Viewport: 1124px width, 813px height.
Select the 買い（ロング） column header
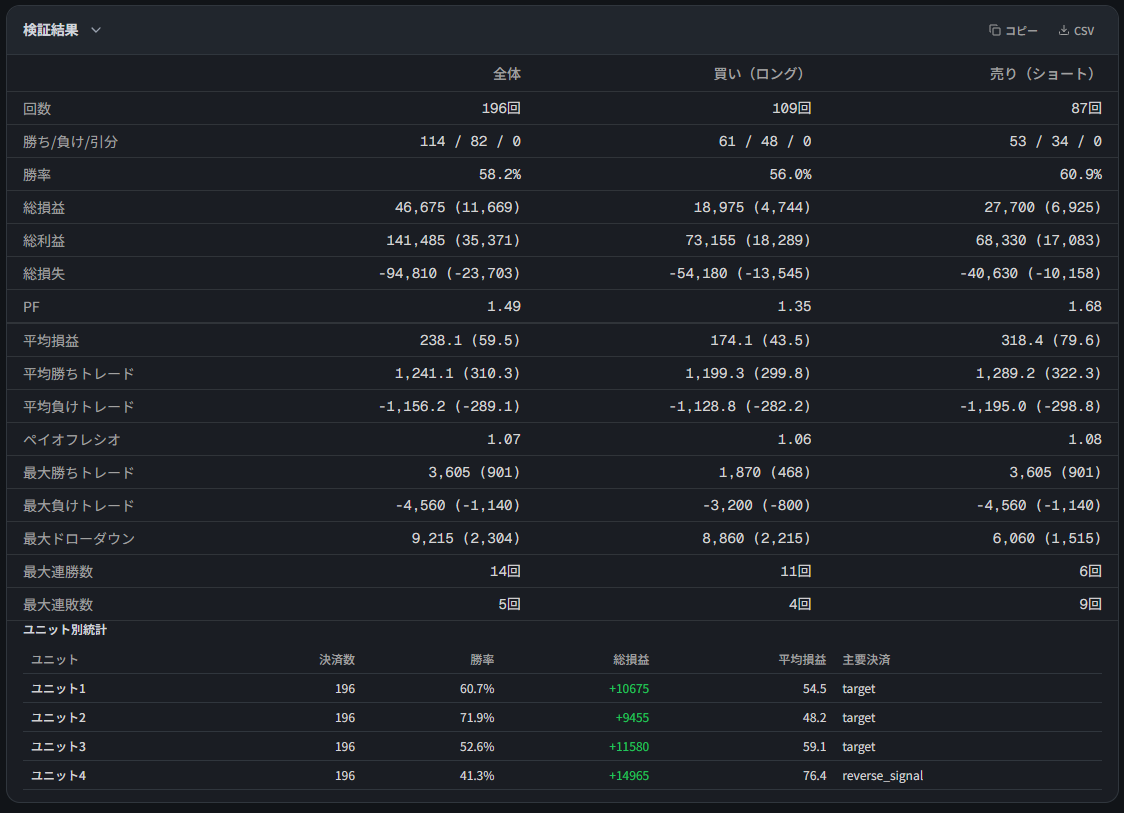tap(758, 74)
